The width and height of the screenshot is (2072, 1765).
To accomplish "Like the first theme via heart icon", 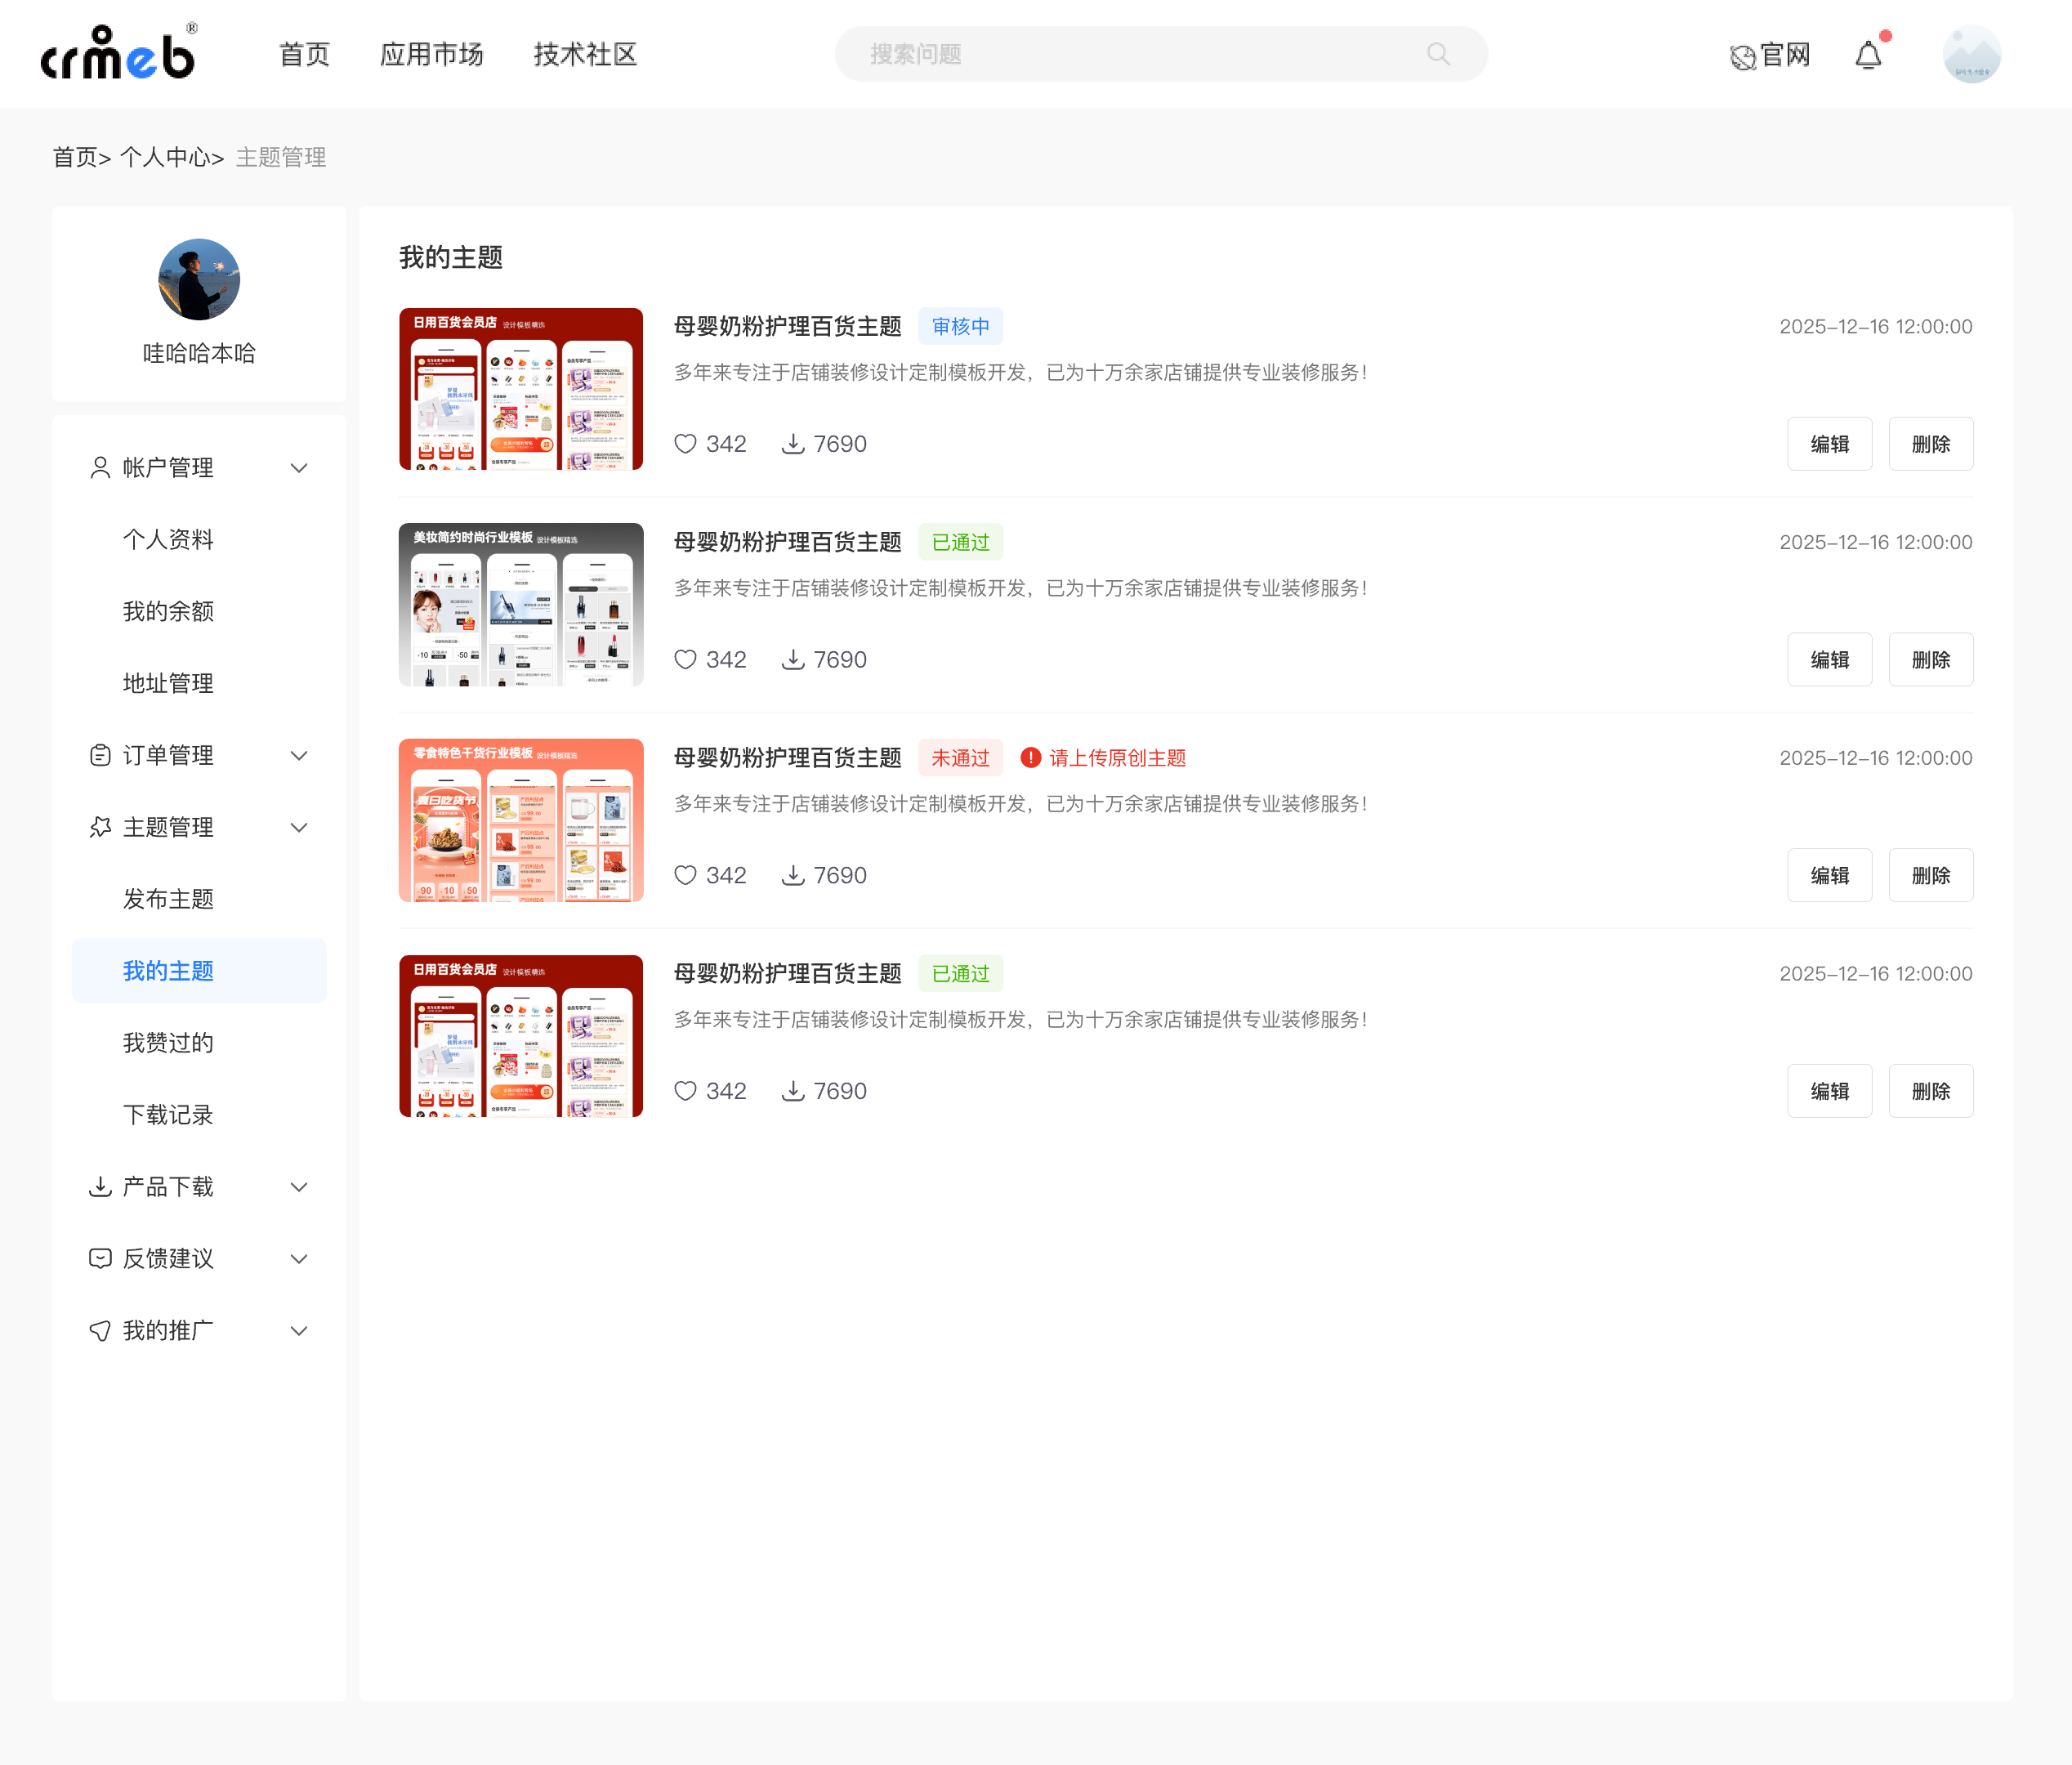I will point(685,444).
